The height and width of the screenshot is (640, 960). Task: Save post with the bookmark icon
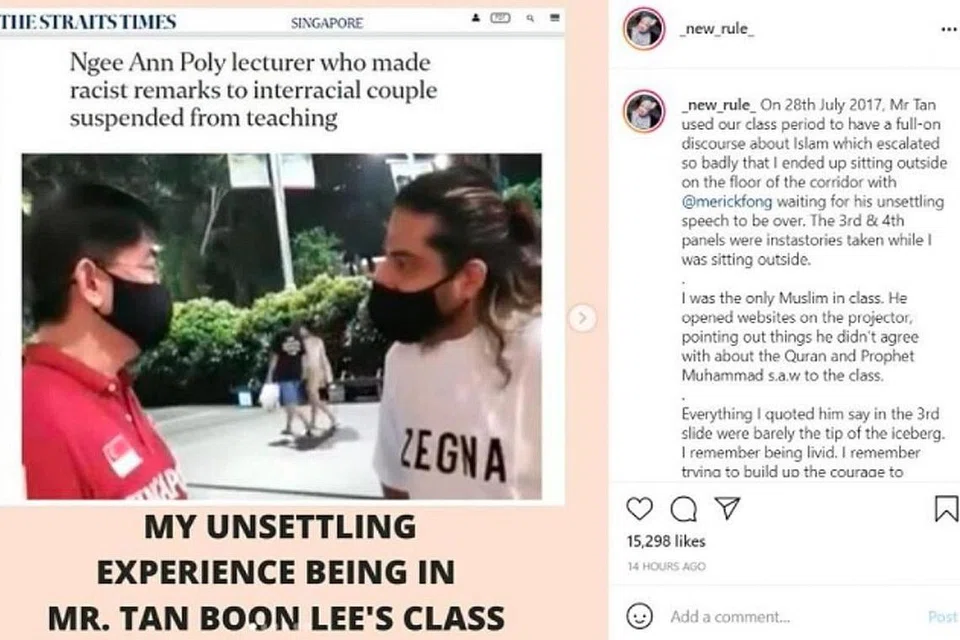946,508
